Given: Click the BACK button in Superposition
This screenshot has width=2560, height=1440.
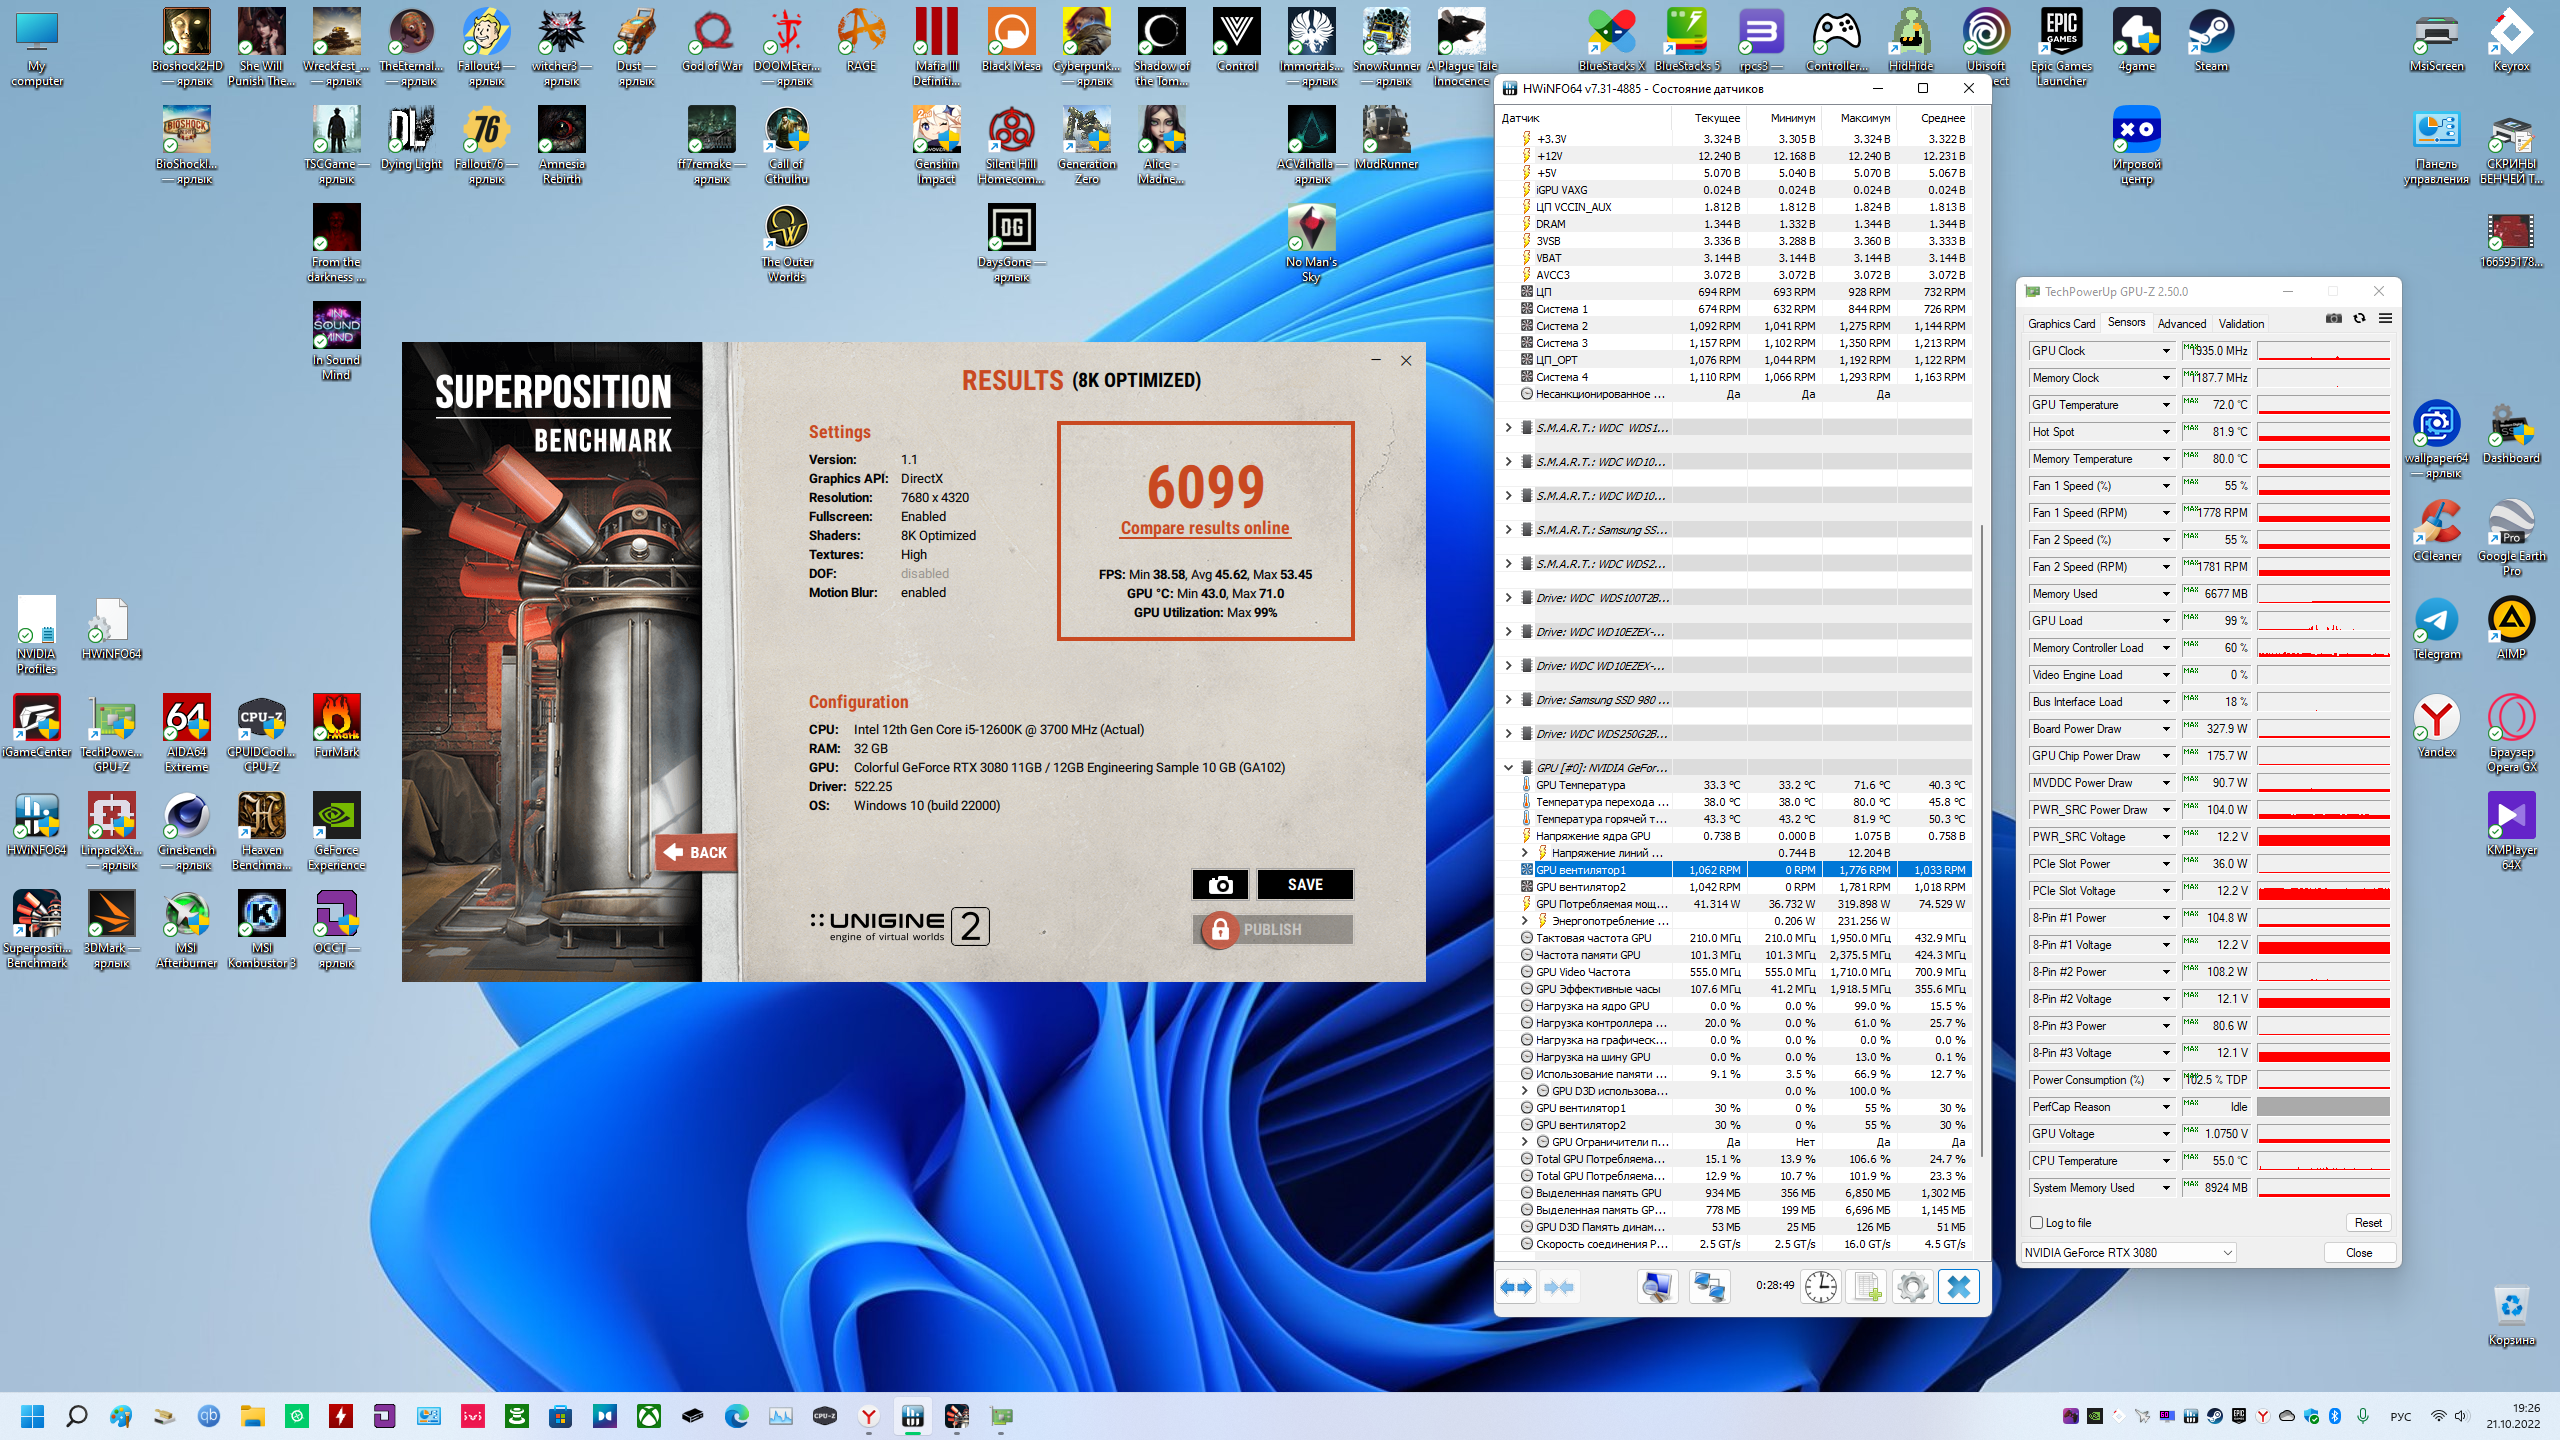Looking at the screenshot, I should (697, 853).
